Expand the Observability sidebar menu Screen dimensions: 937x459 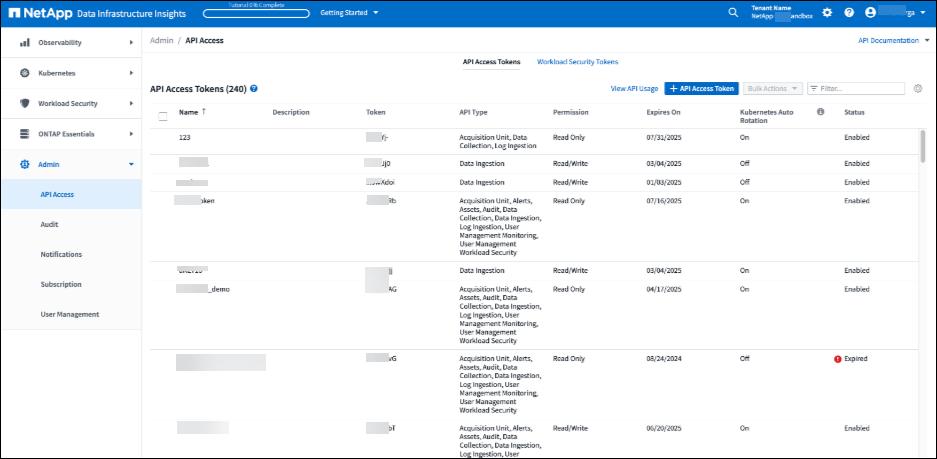pyautogui.click(x=70, y=43)
